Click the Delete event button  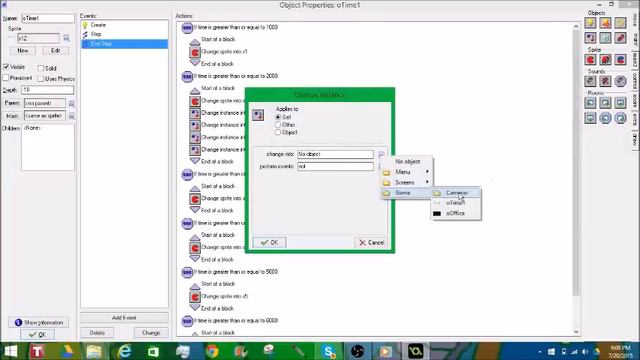point(97,333)
